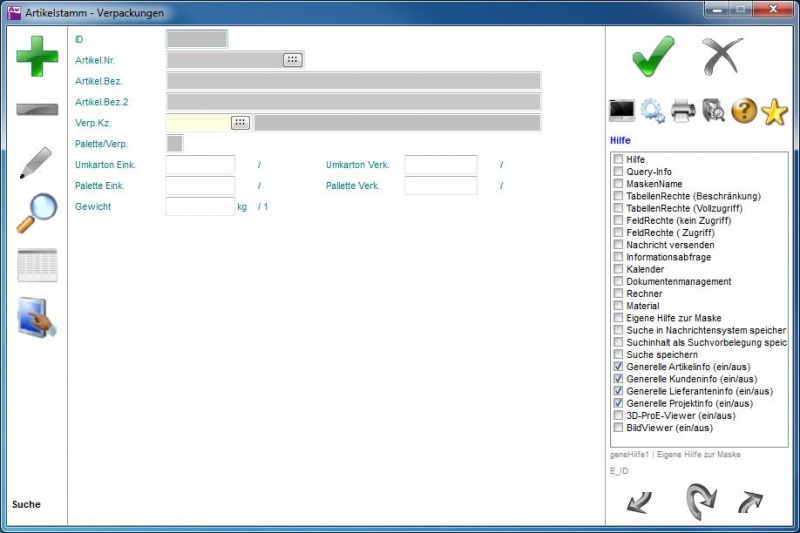The width and height of the screenshot is (800, 533).
Task: Click the Umkarton Eink. input field
Action: tap(200, 165)
